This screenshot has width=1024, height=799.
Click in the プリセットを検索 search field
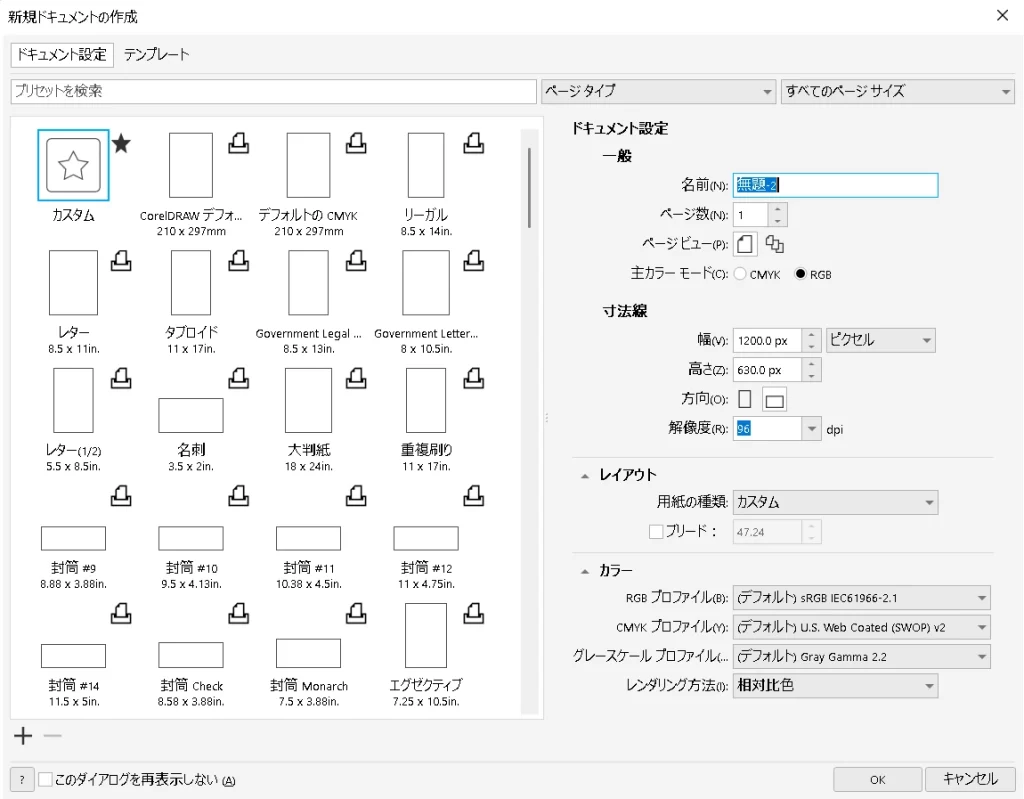click(x=270, y=91)
